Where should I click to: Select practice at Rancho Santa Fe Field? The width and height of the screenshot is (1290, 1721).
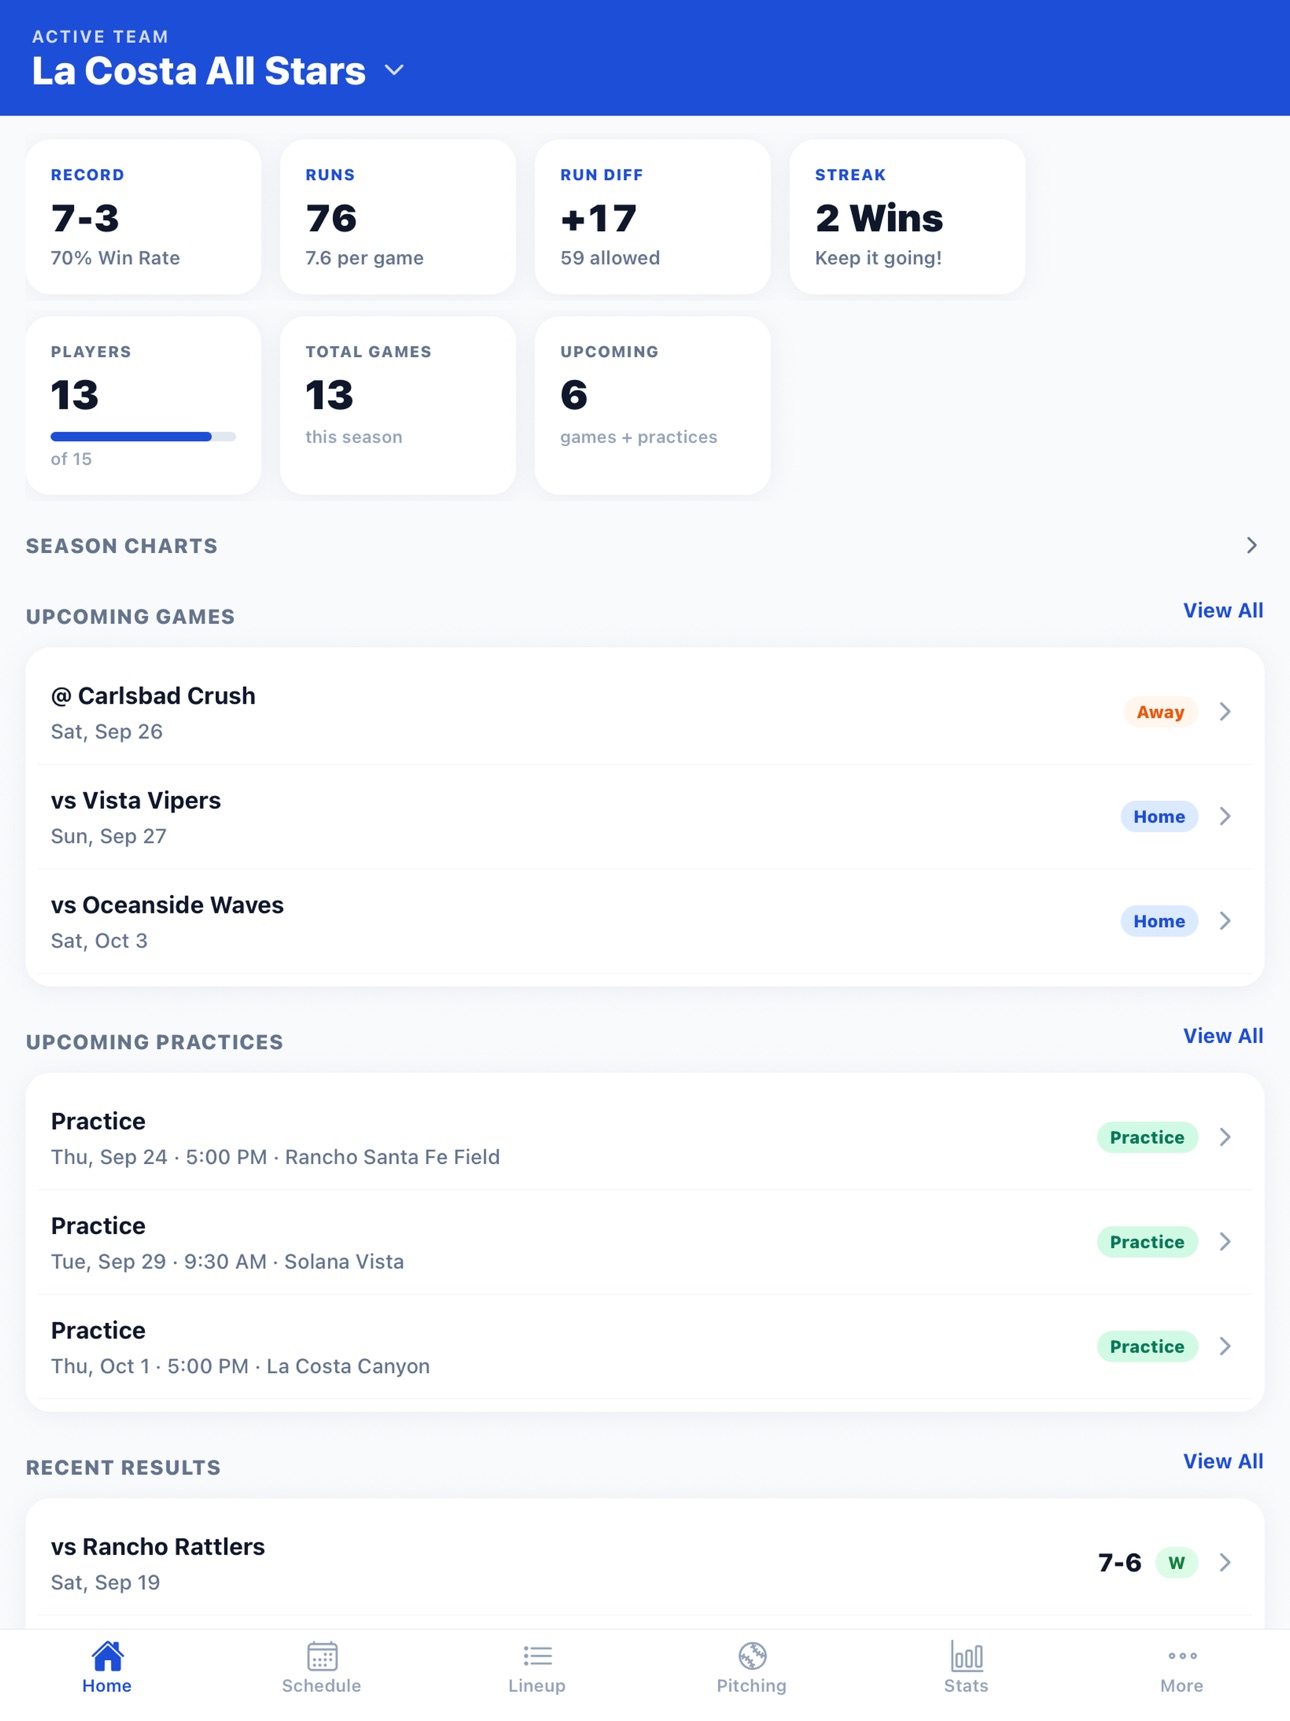click(x=645, y=1137)
